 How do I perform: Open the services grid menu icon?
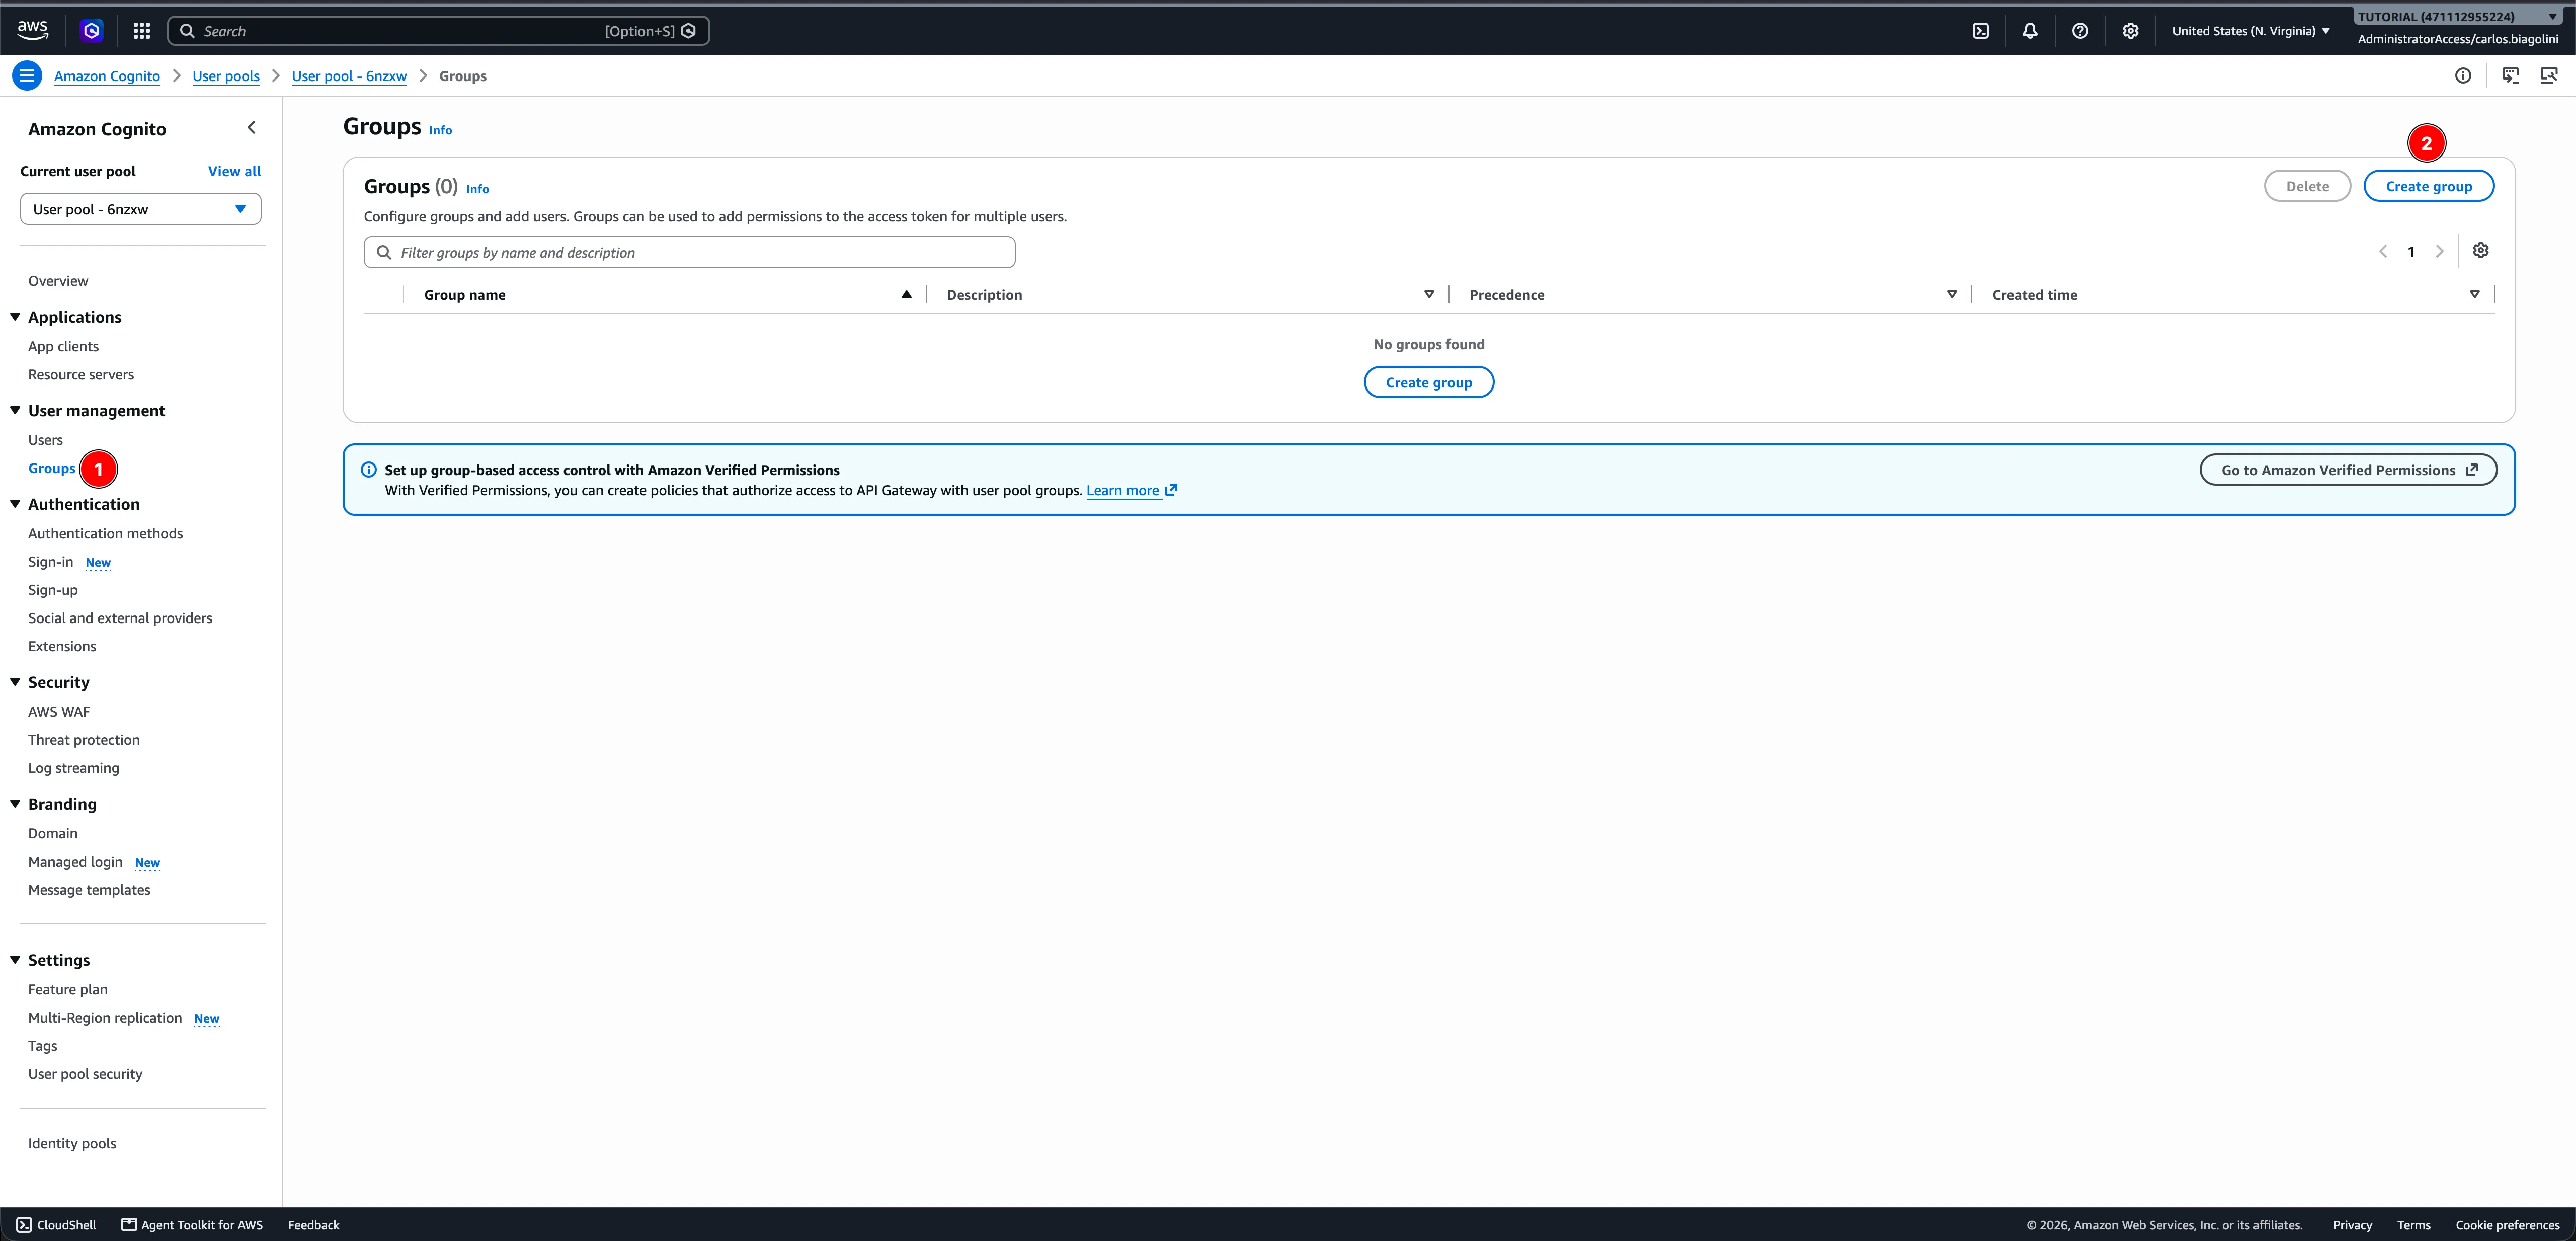[142, 31]
